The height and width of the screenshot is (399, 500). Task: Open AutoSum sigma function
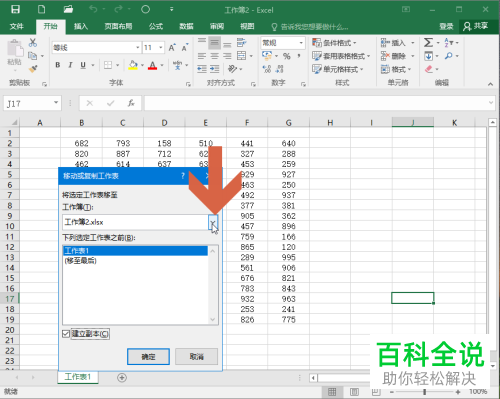coord(428,42)
